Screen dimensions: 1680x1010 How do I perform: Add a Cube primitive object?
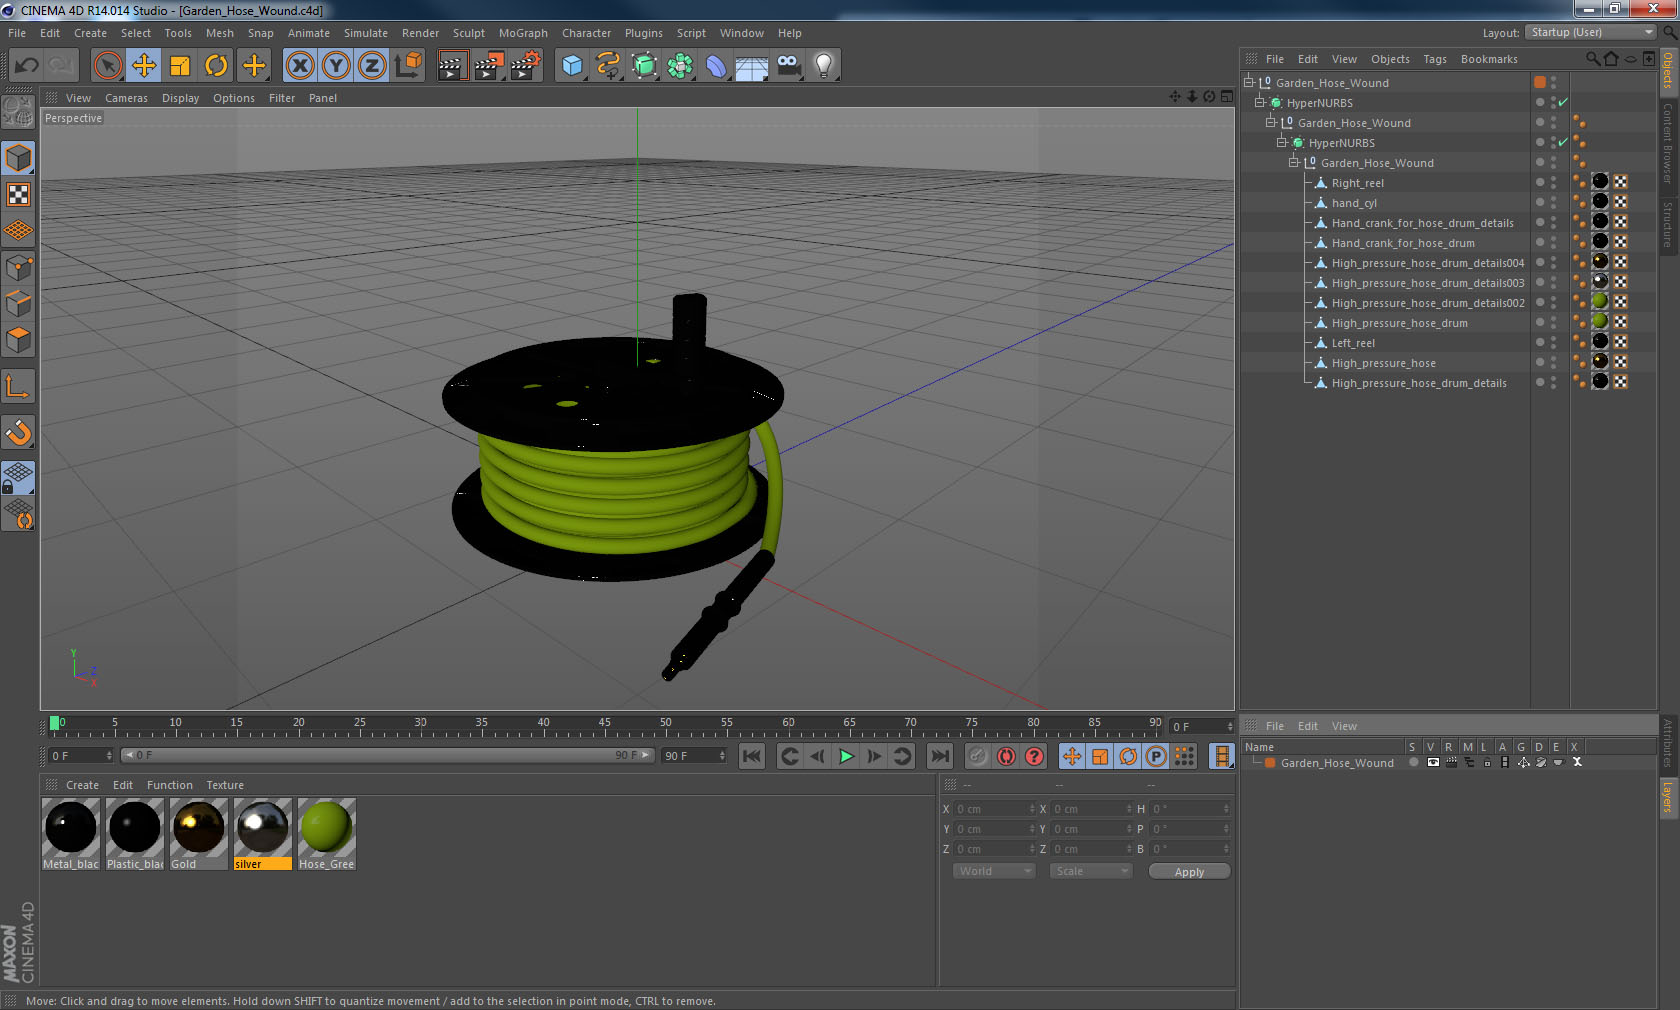point(572,66)
